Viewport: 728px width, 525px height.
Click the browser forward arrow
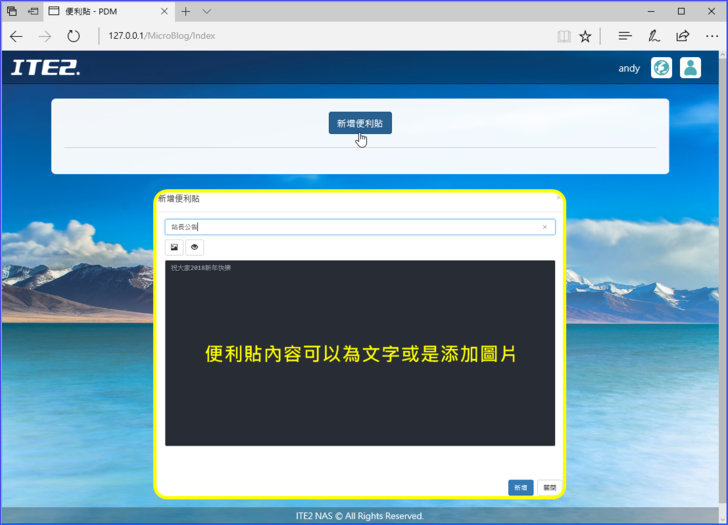tap(45, 36)
